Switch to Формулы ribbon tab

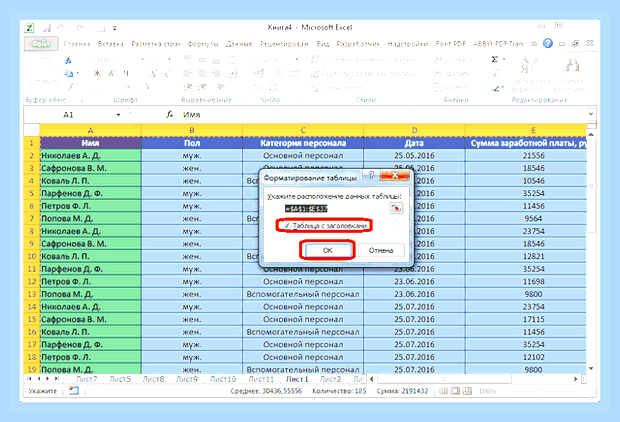point(203,44)
